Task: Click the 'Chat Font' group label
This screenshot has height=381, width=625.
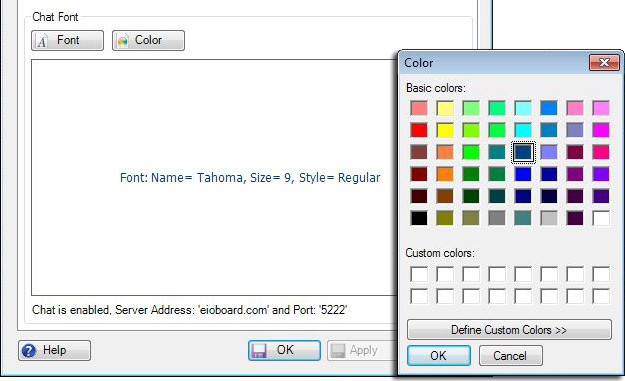Action: (x=55, y=17)
